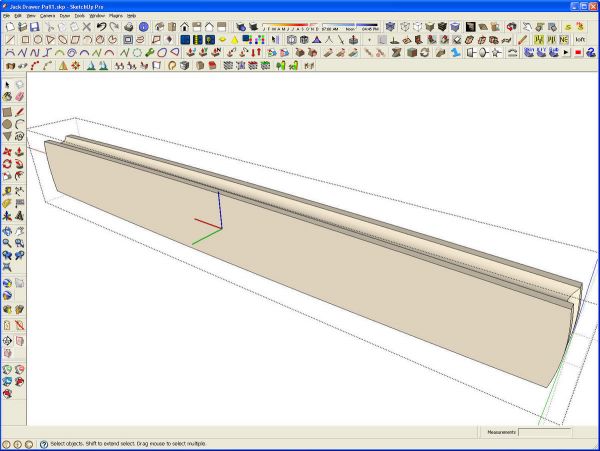Screen dimensions: 600x451
Task: Toggle X-ray face style
Action: [x=390, y=27]
